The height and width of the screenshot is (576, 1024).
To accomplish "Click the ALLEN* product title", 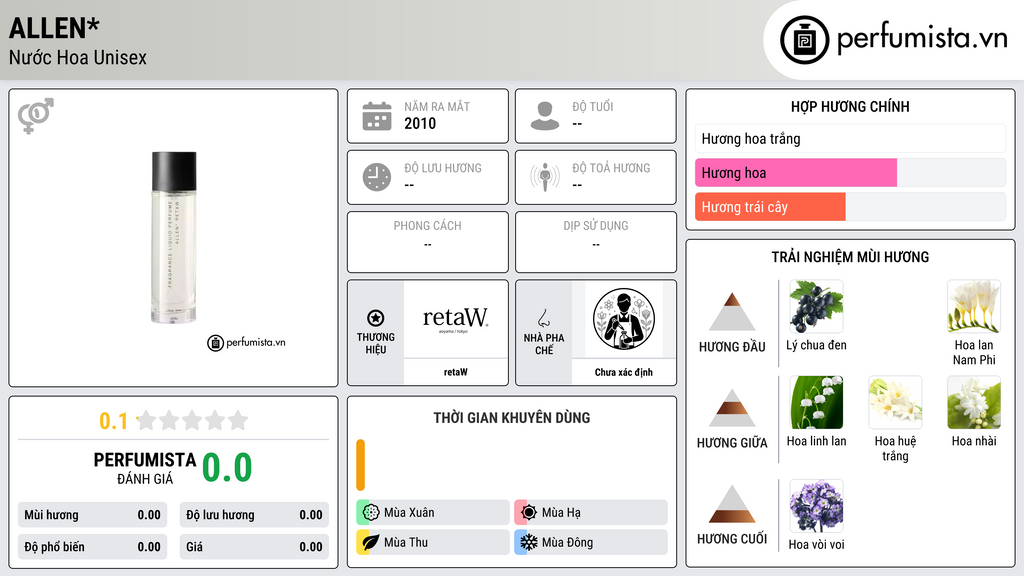I will (54, 28).
